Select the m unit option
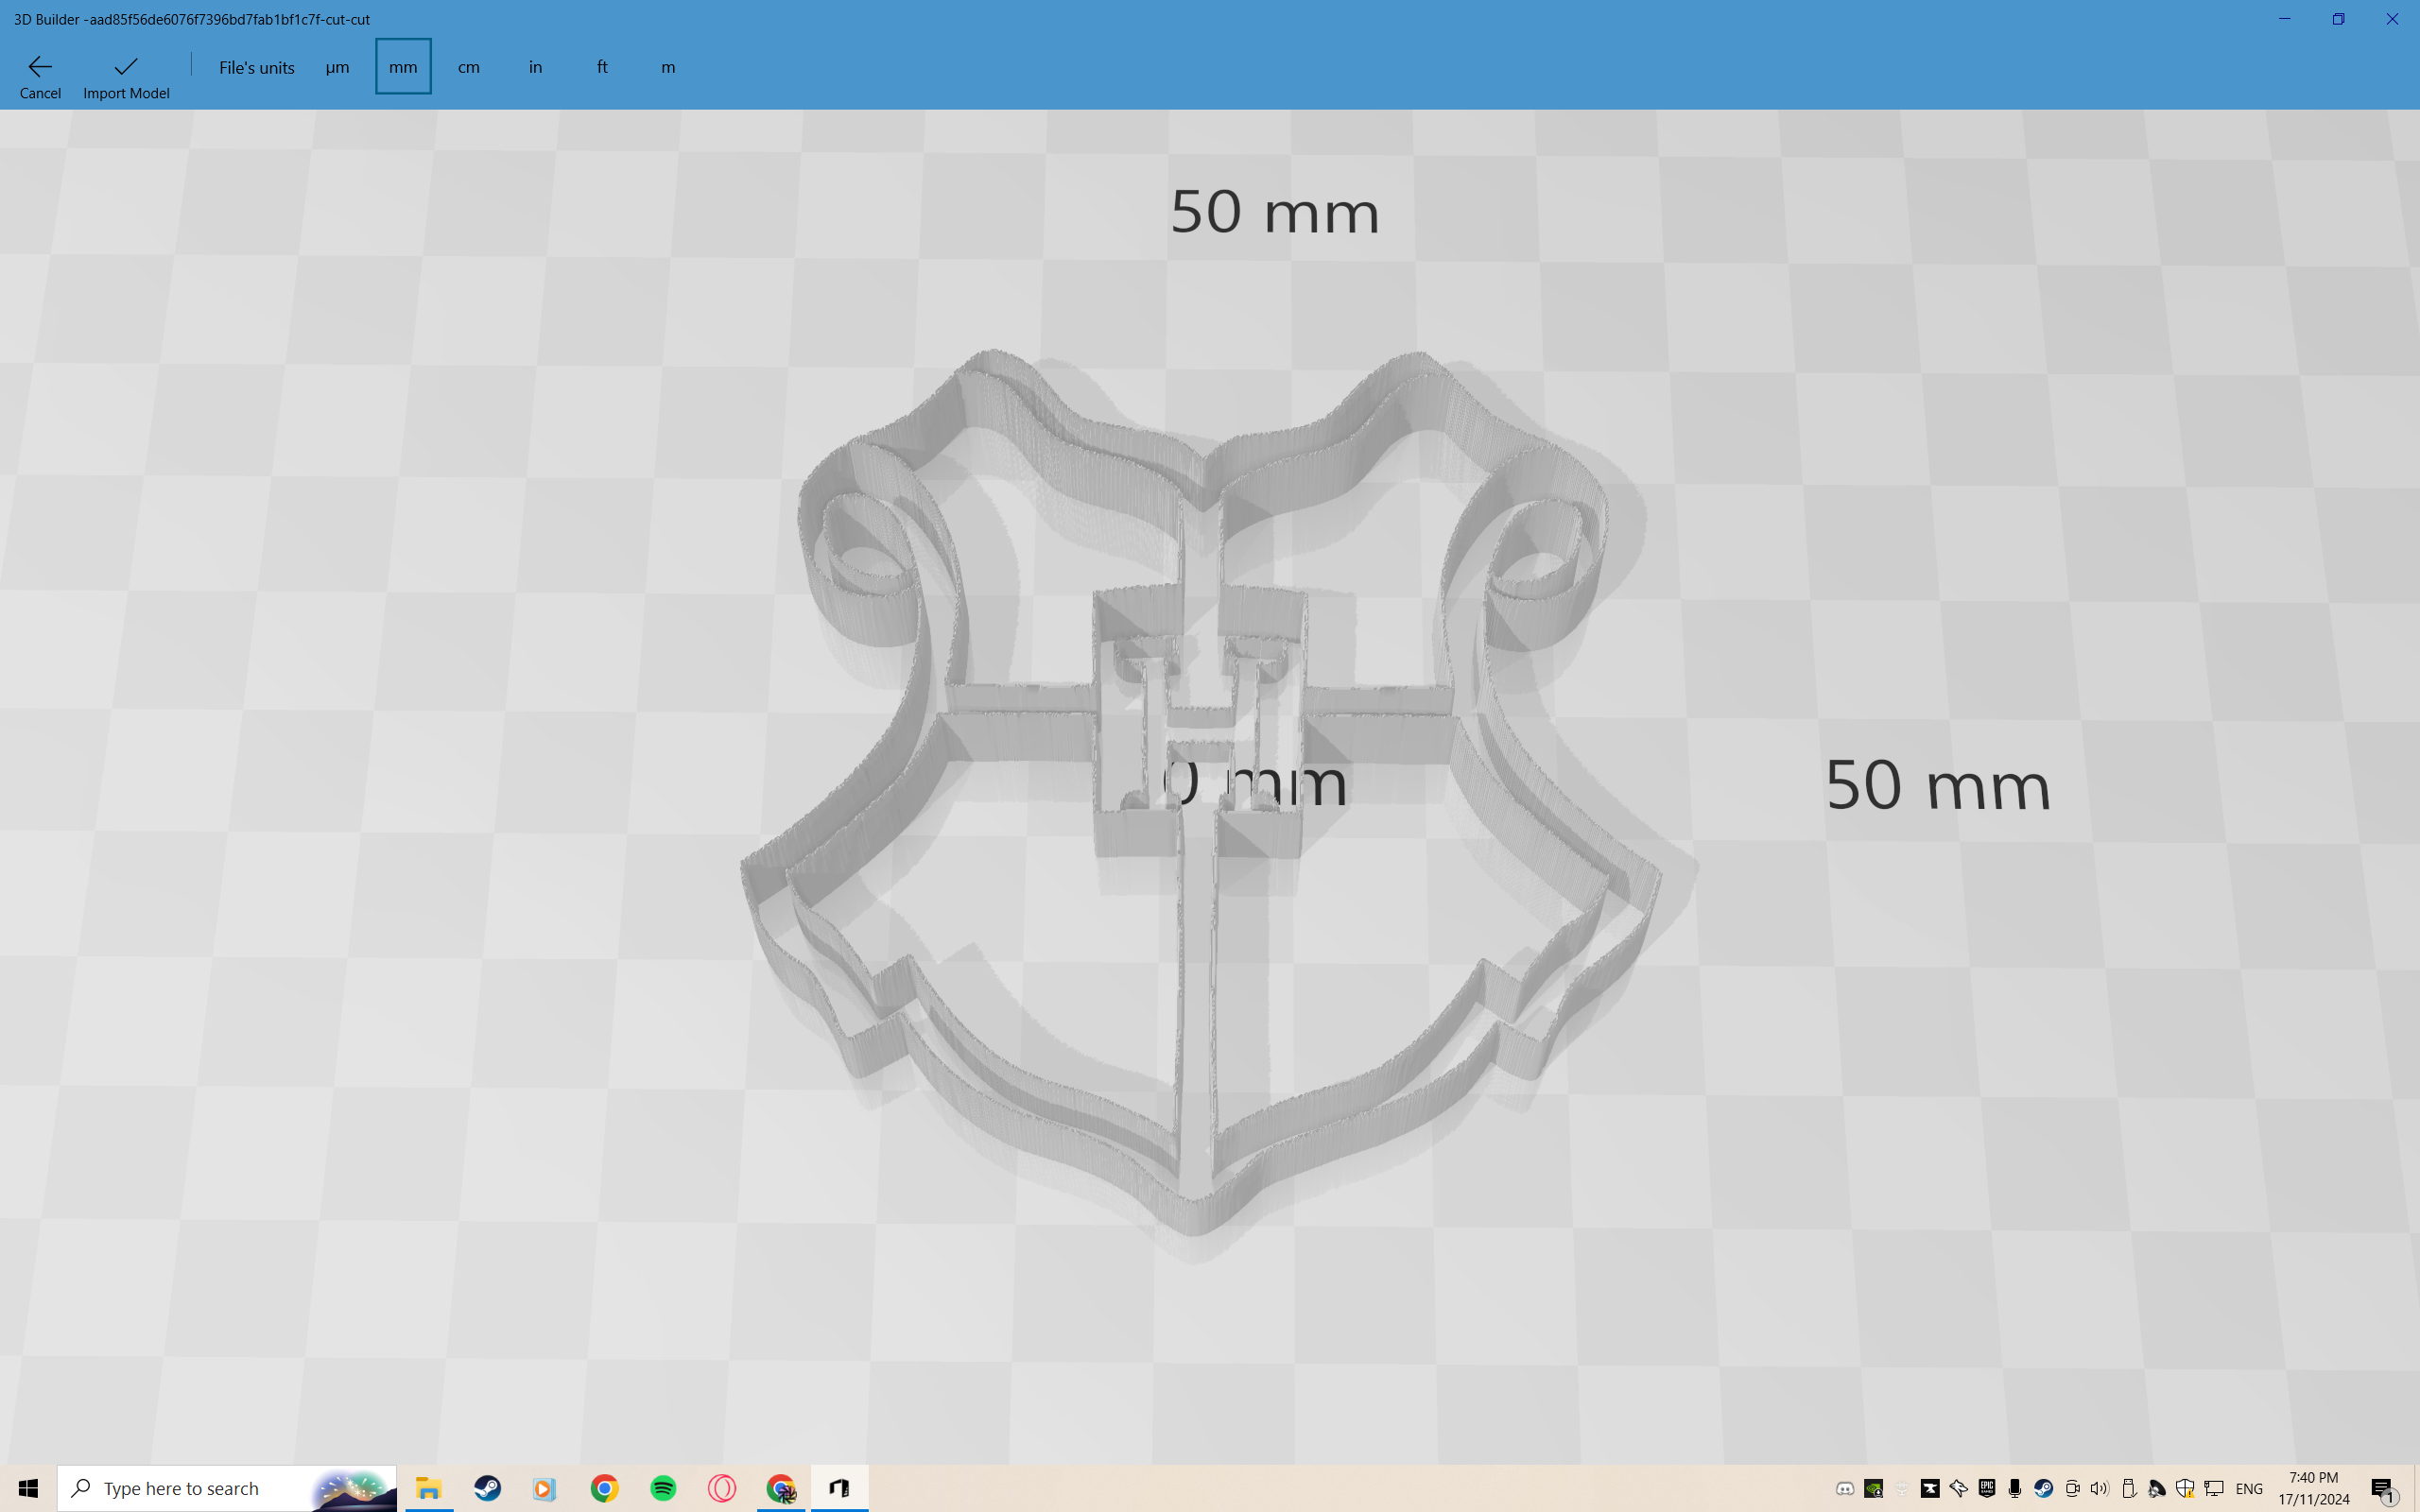Image resolution: width=2420 pixels, height=1512 pixels. 668,67
